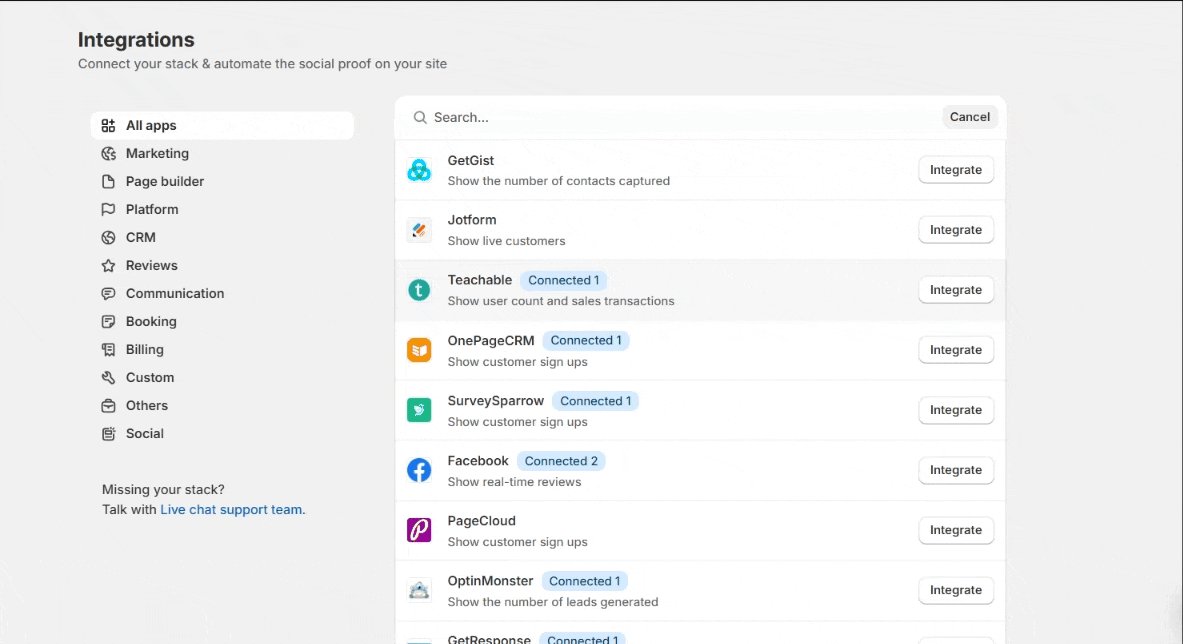1183x644 pixels.
Task: Click Integrate for Teachable
Action: (956, 290)
